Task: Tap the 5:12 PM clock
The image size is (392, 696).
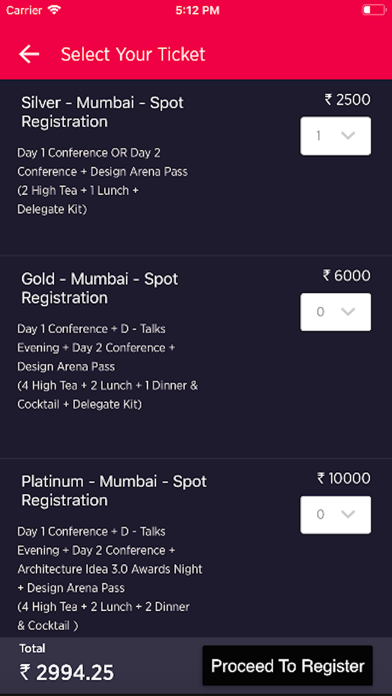Action: tap(197, 10)
